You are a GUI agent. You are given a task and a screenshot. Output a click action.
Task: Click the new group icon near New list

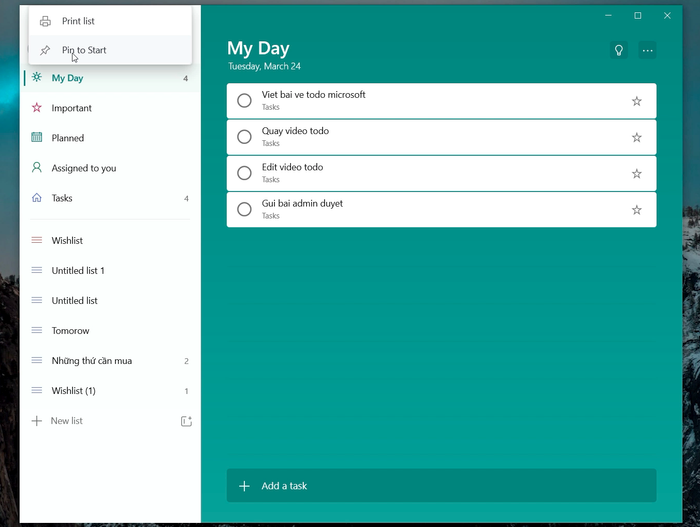186,421
